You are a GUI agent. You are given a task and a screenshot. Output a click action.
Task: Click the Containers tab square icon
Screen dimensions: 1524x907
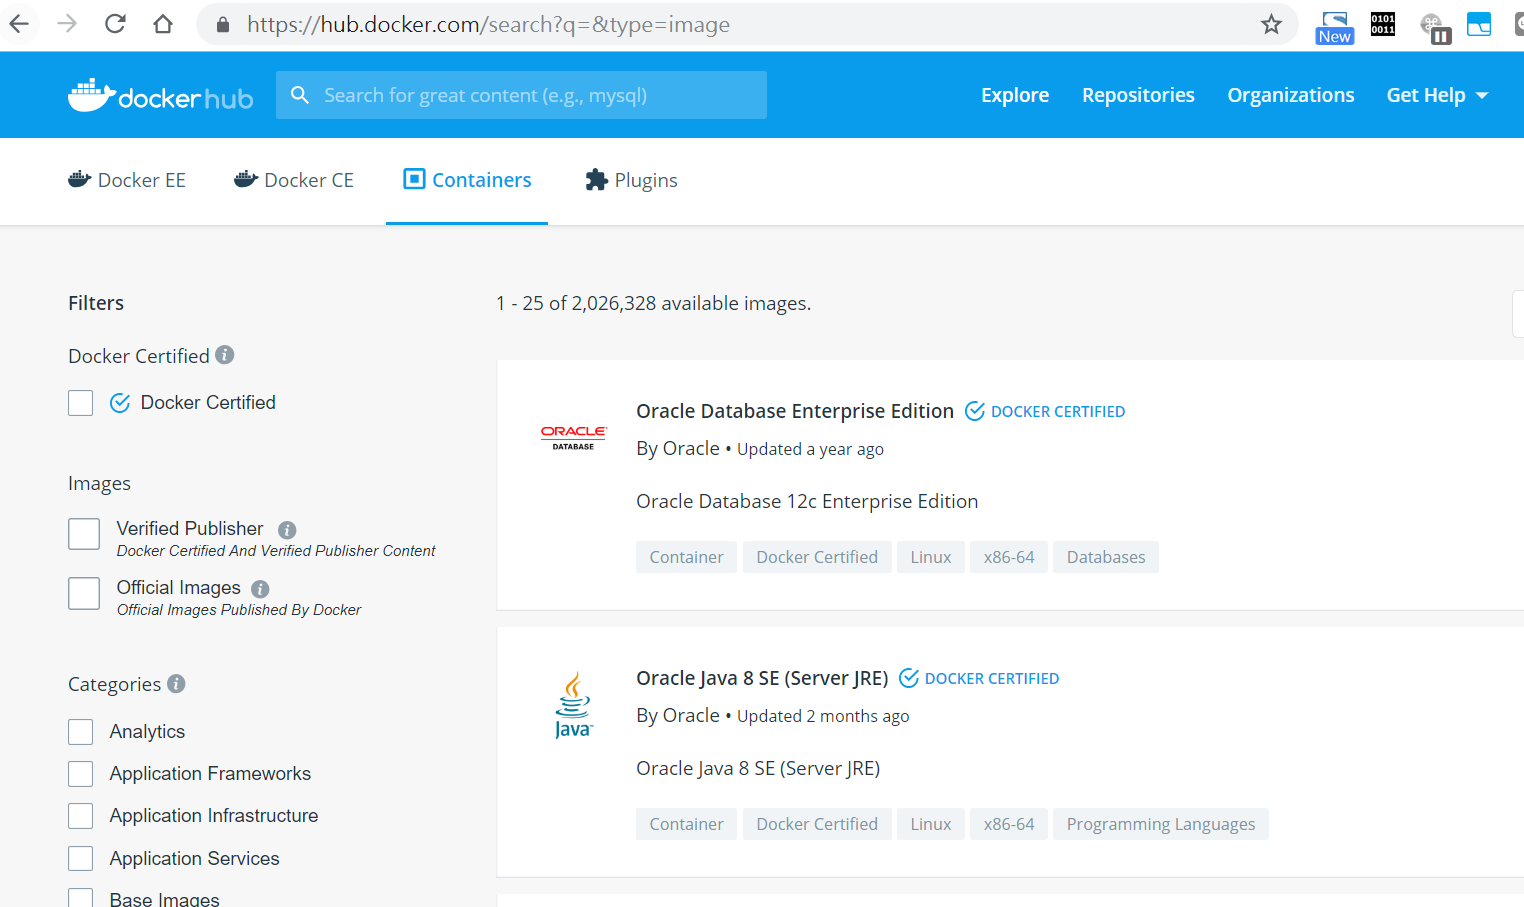click(414, 179)
